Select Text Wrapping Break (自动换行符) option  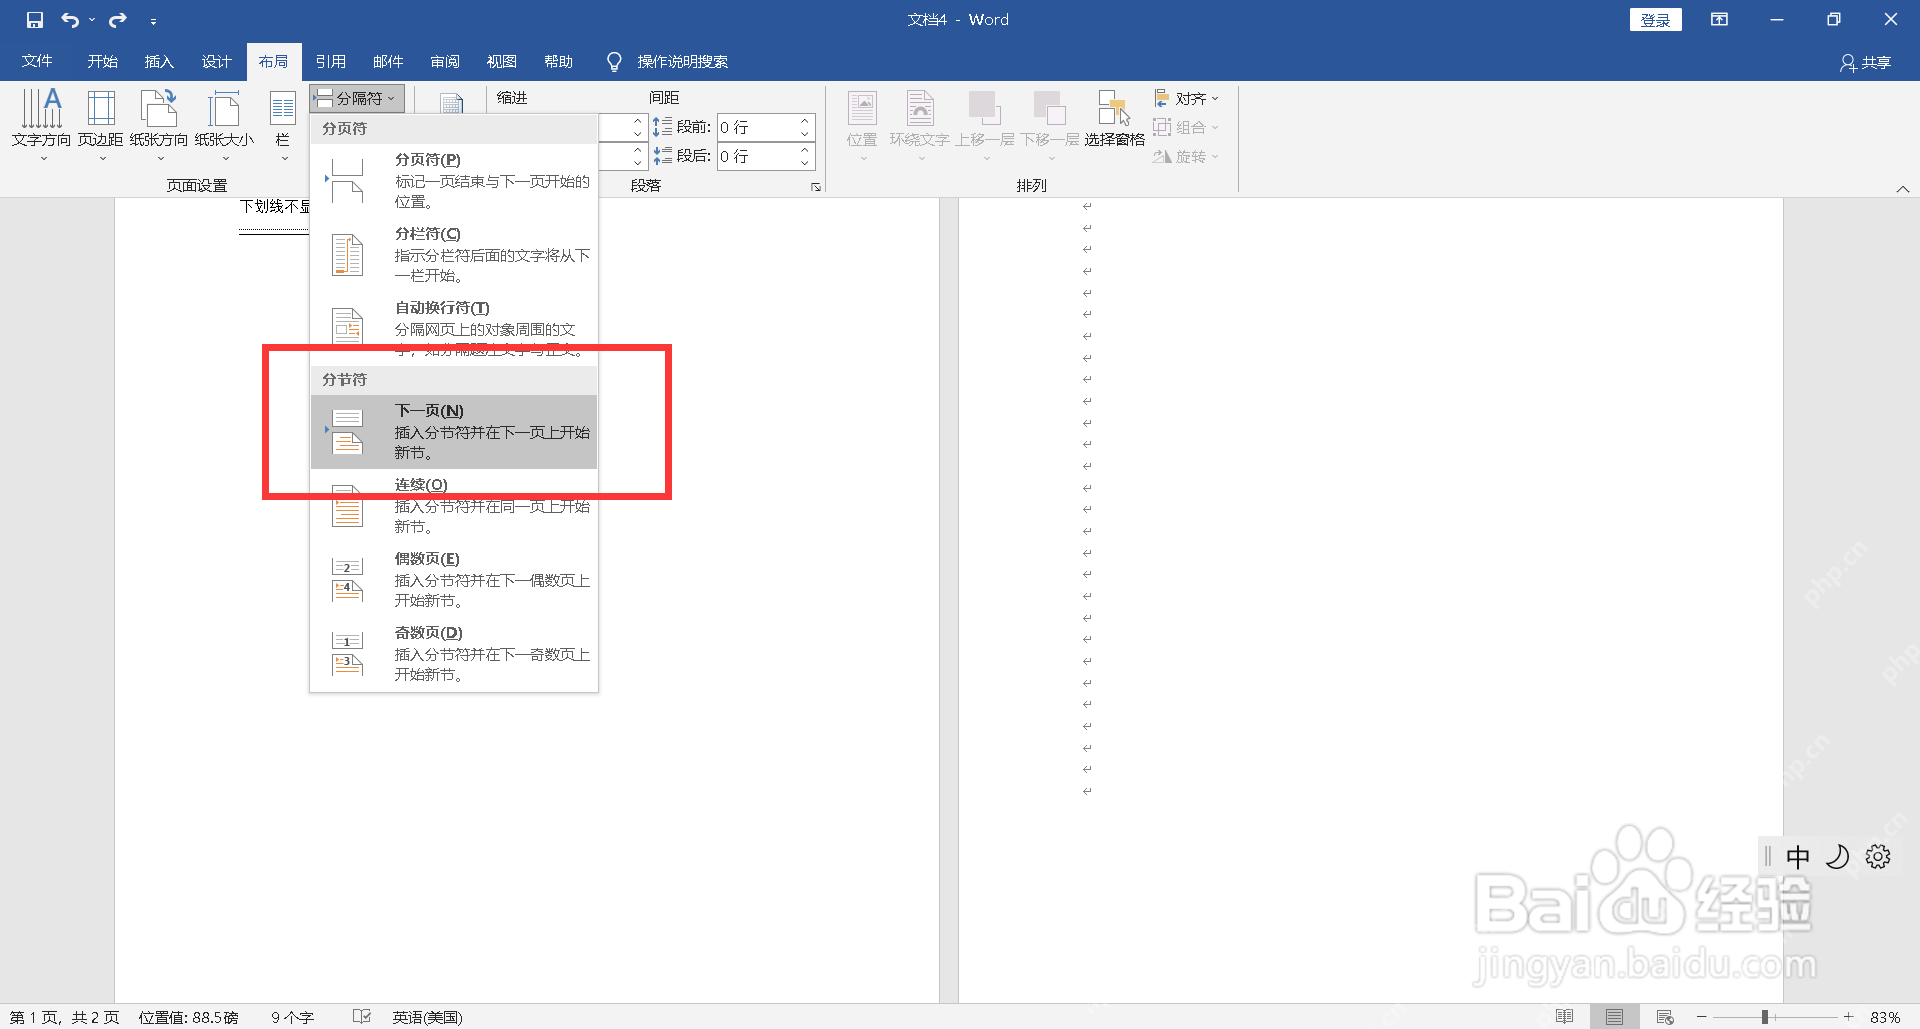[454, 328]
